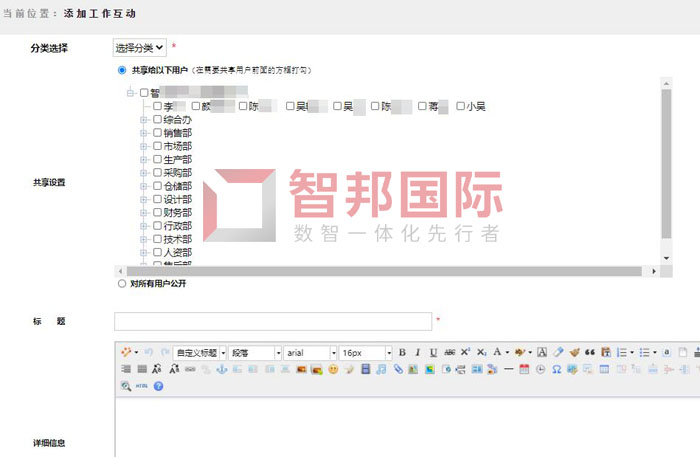Attach a file with the paperclip icon
The height and width of the screenshot is (457, 700).
pyautogui.click(x=397, y=370)
